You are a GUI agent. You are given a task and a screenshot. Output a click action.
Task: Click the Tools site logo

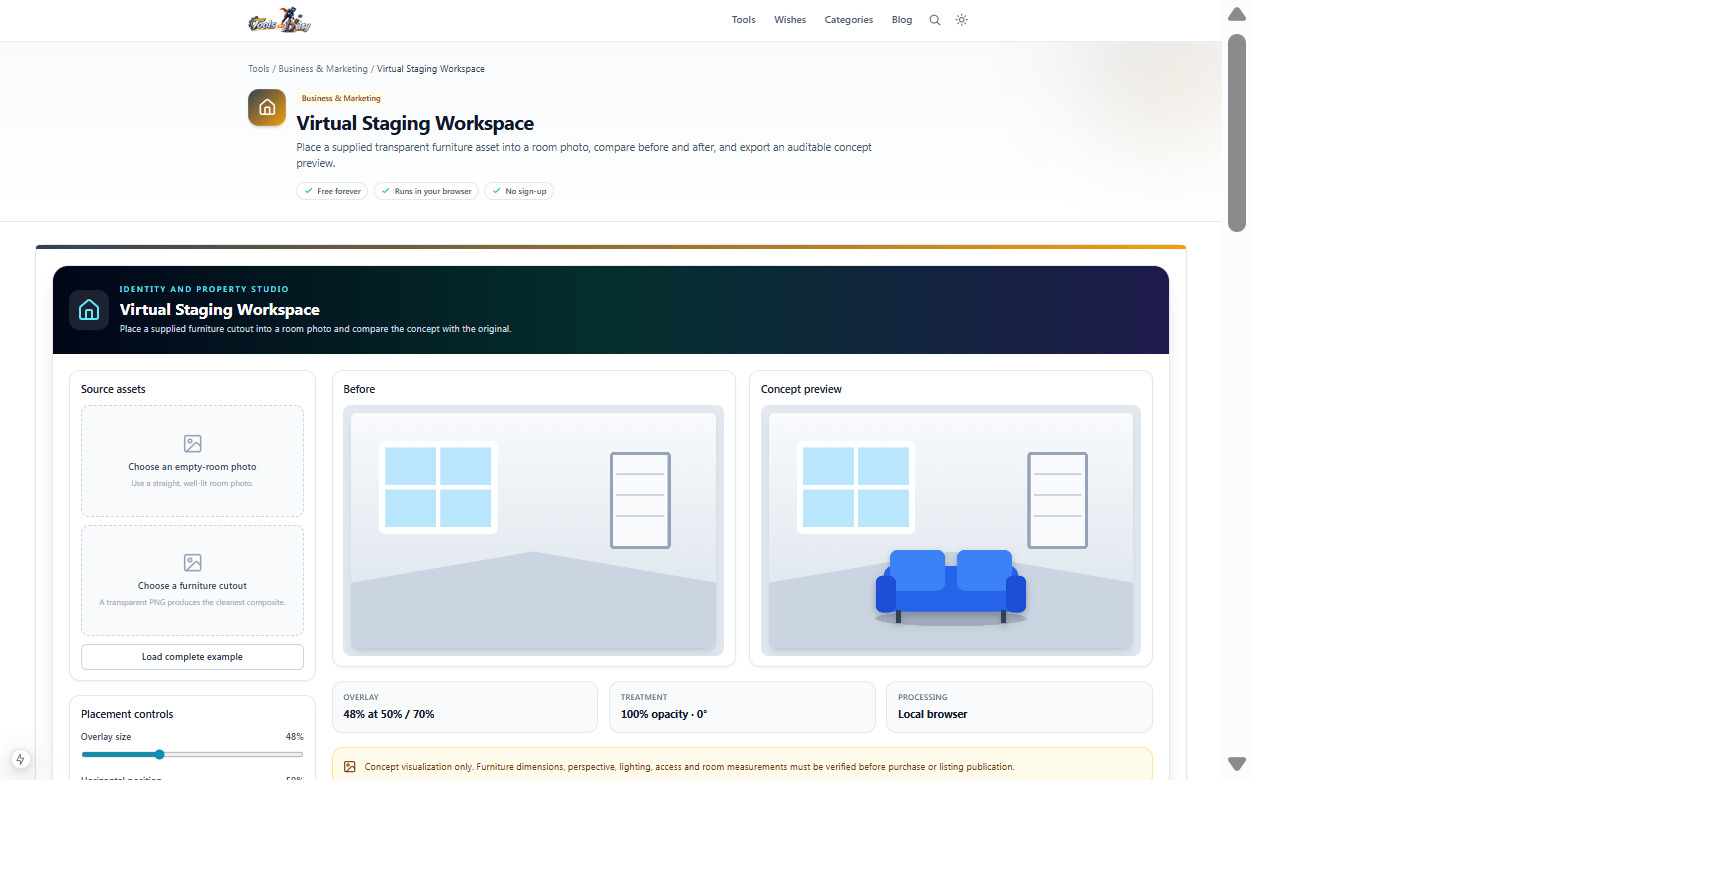(x=280, y=20)
